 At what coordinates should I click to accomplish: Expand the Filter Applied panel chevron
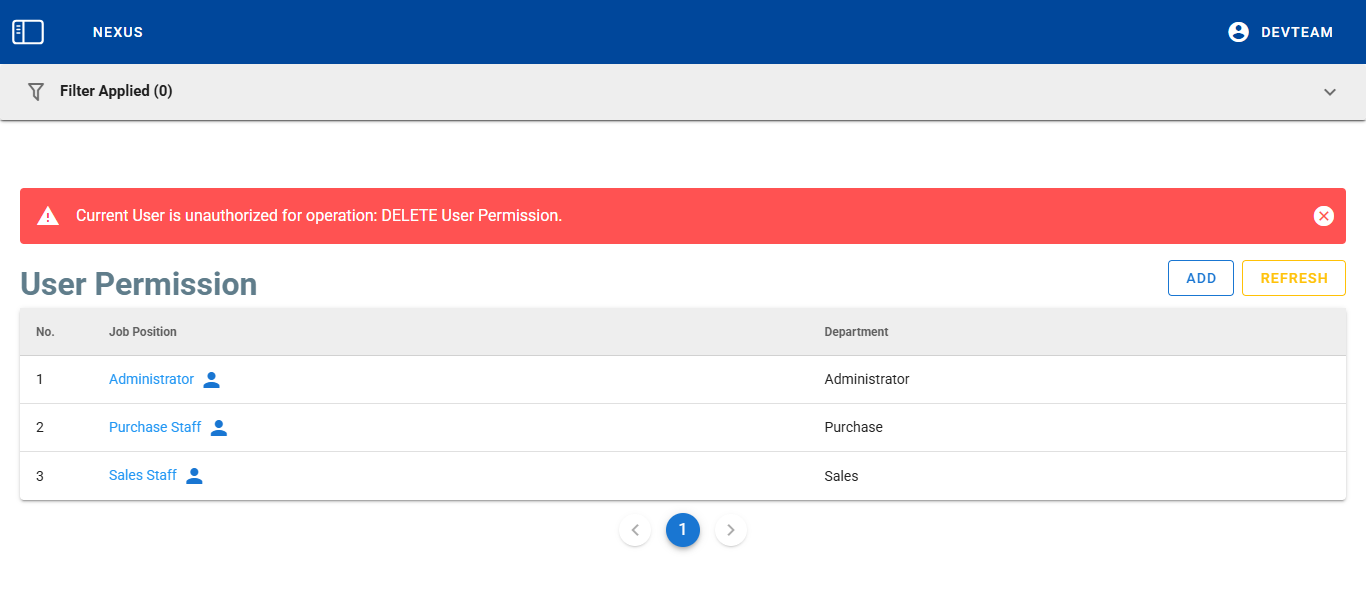pos(1329,92)
